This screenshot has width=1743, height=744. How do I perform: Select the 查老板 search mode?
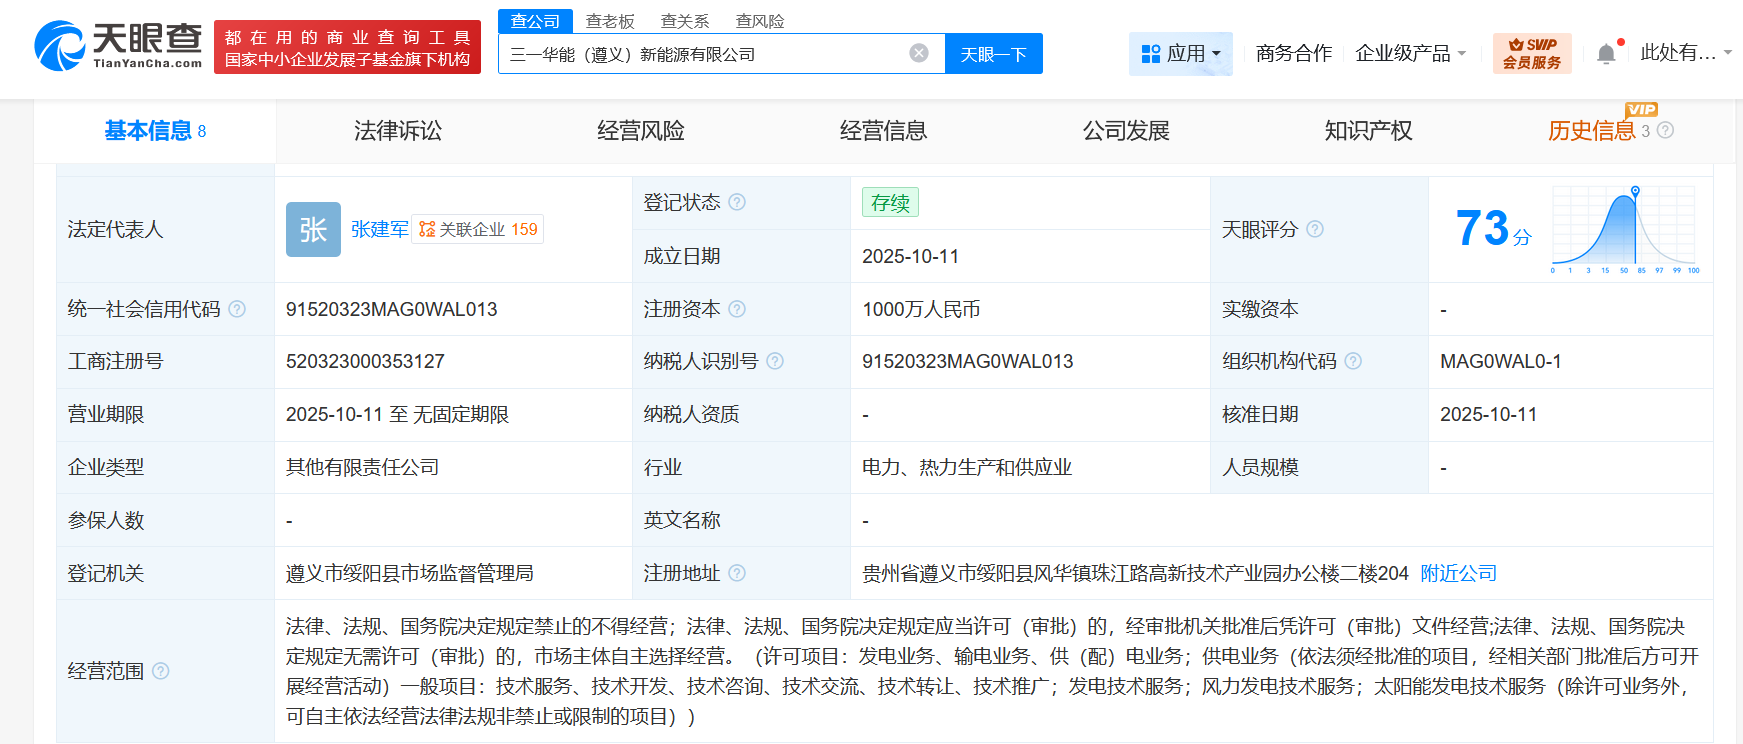(x=610, y=21)
